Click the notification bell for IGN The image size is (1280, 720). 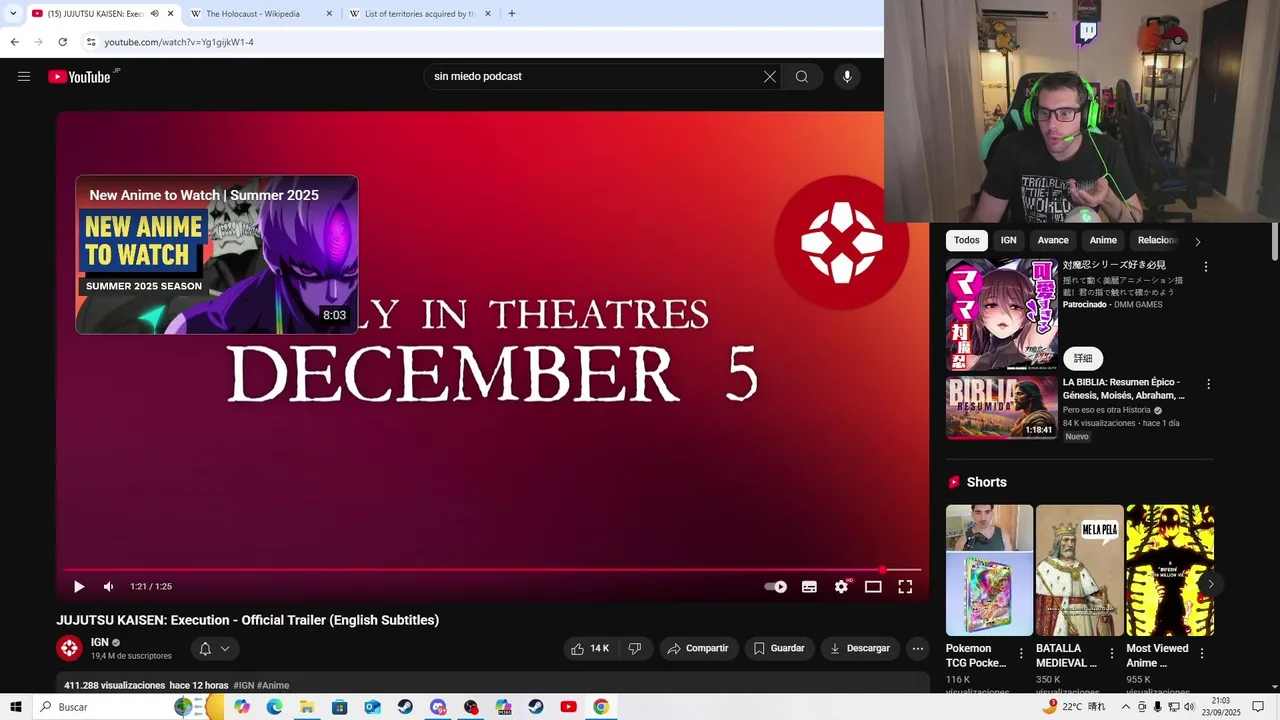point(205,649)
